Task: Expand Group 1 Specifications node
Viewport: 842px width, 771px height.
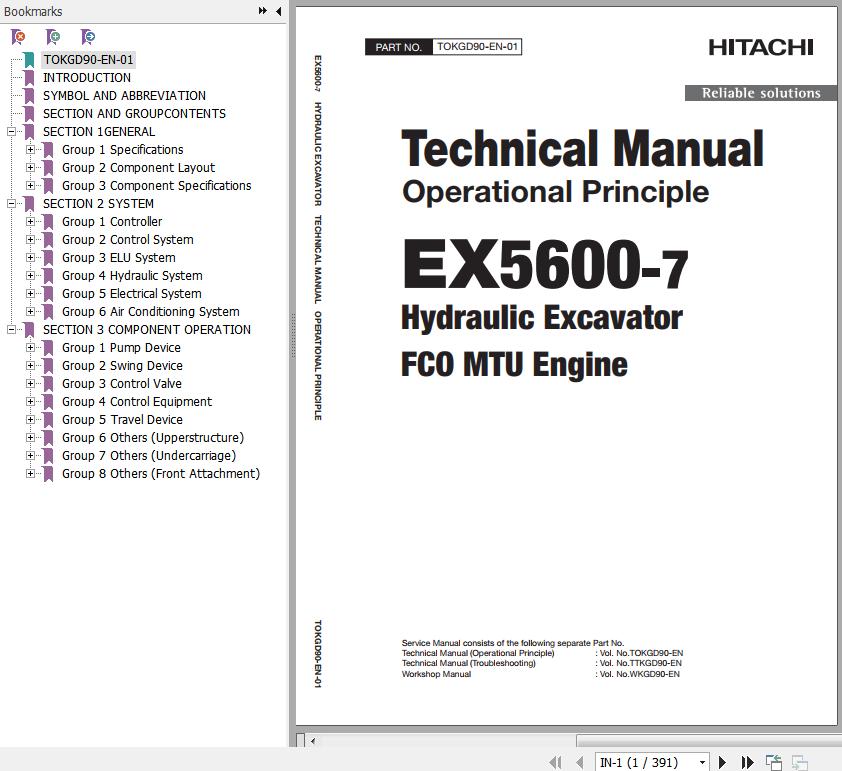Action: [31, 149]
